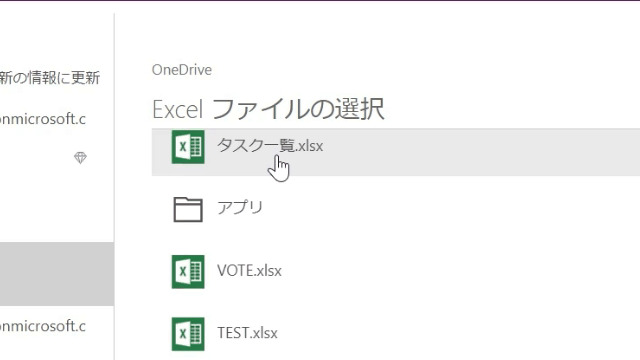The width and height of the screenshot is (640, 360).
Task: Choose the VOTE.xlsx file name
Action: tap(249, 271)
